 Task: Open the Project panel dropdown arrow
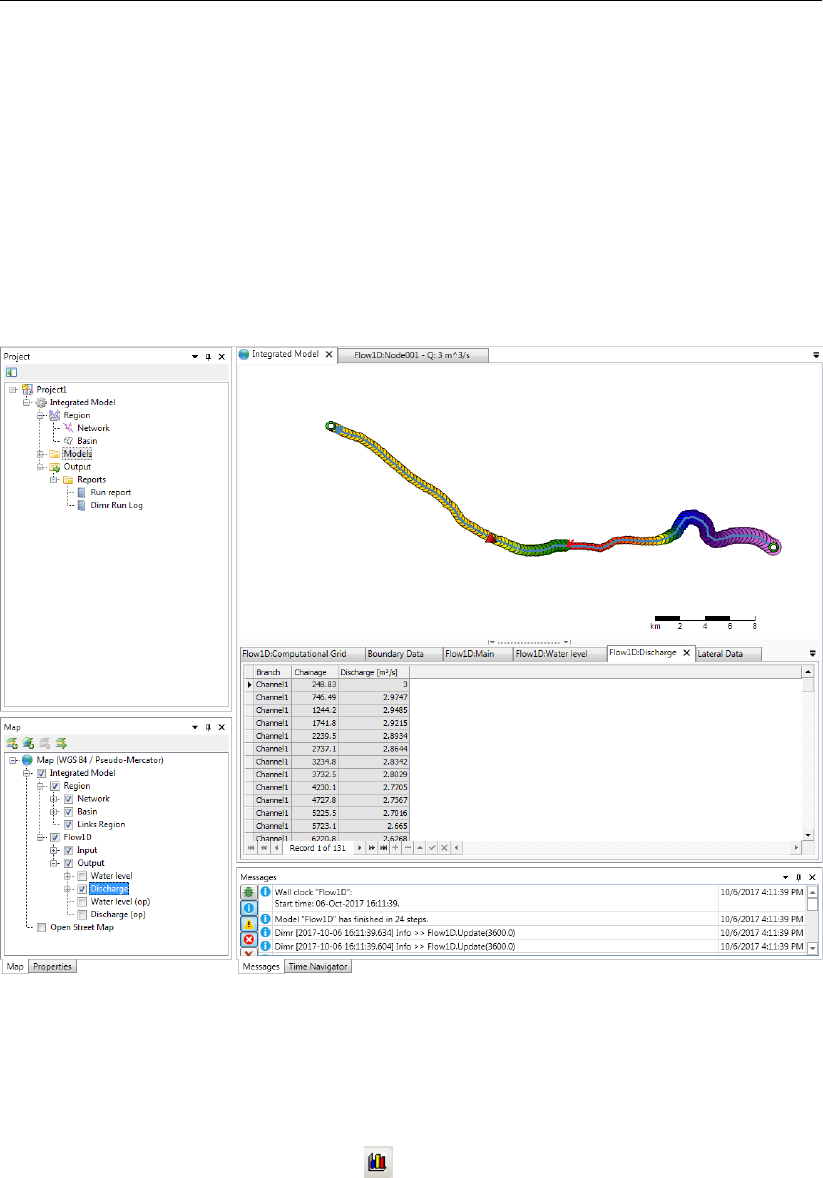click(x=195, y=357)
